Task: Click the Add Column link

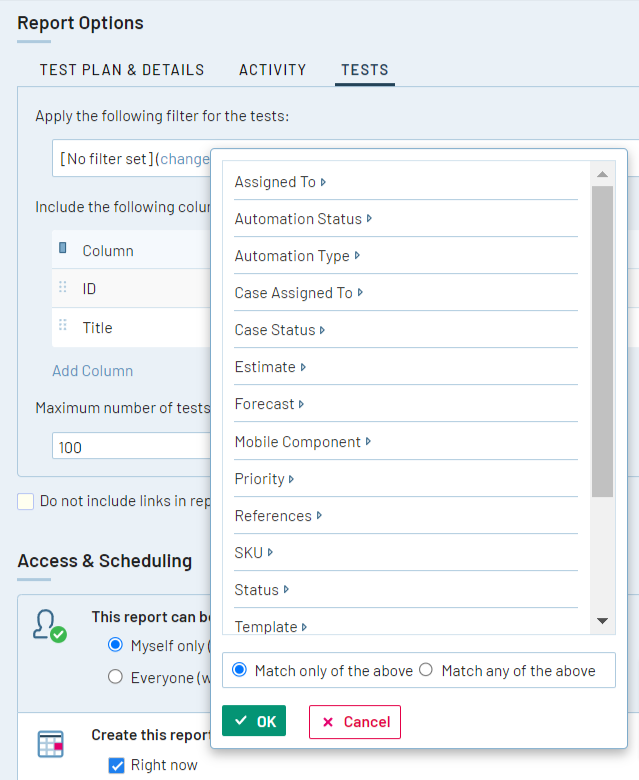Action: click(x=92, y=371)
